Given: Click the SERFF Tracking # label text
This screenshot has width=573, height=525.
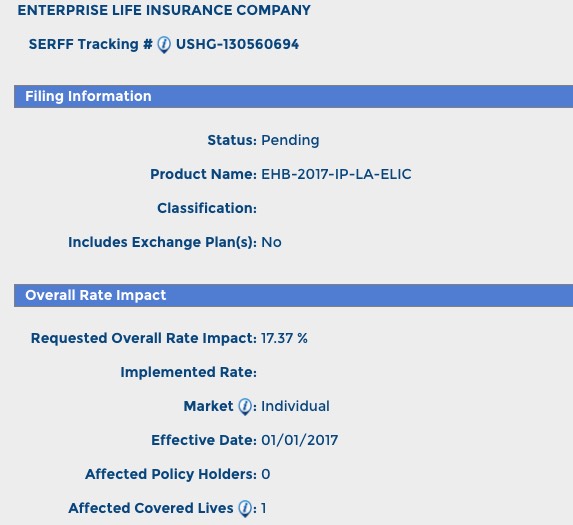Looking at the screenshot, I should 91,44.
